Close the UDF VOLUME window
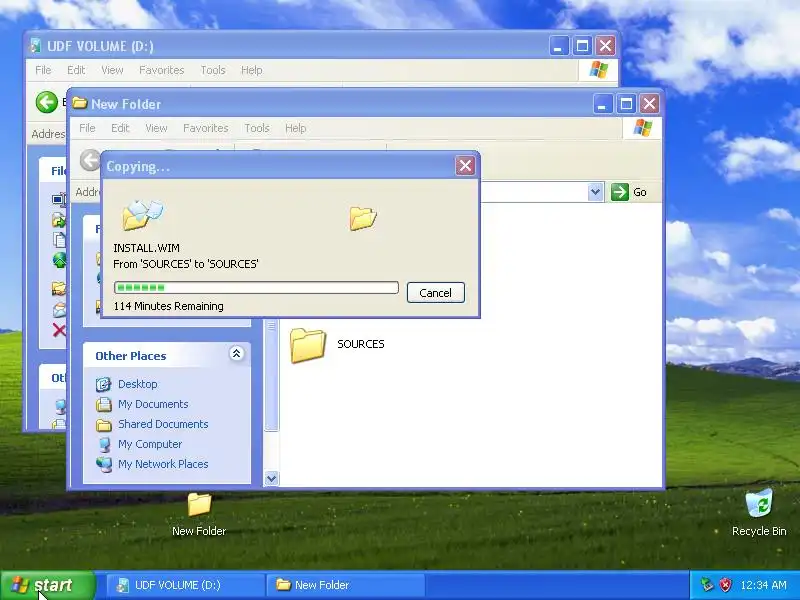The width and height of the screenshot is (800, 600). point(605,46)
